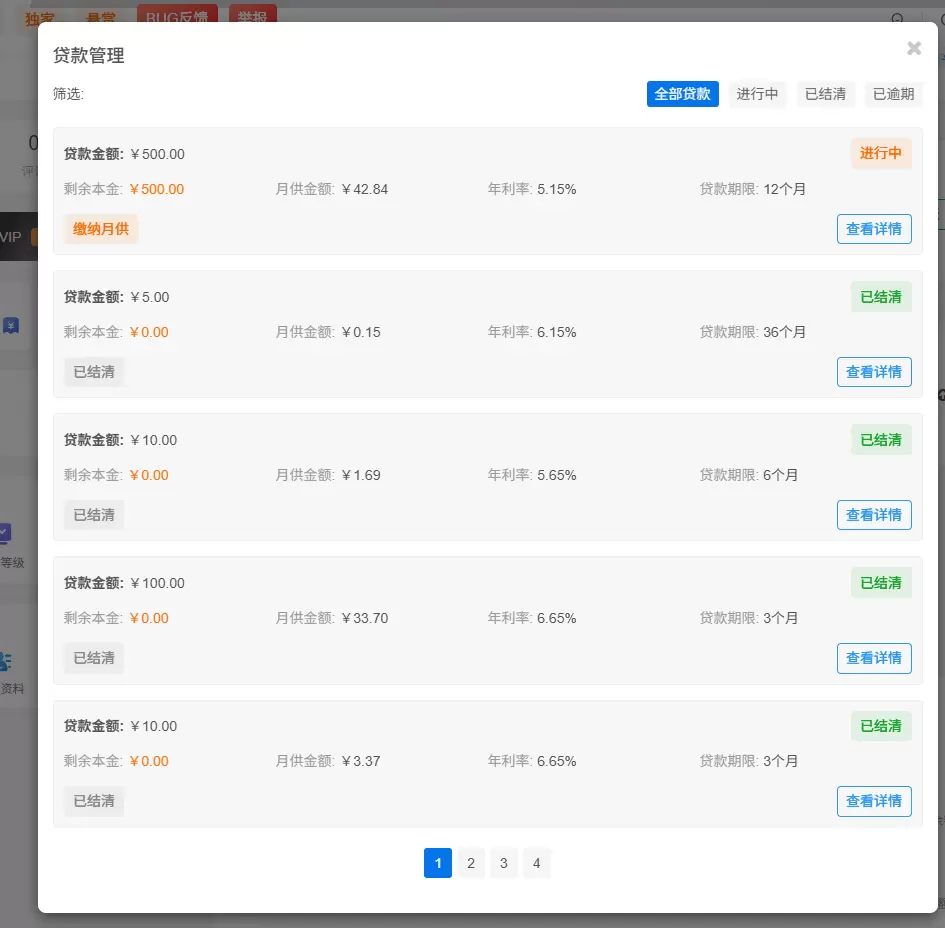Viewport: 945px width, 928px height.
Task: Go to page 2 of loans
Action: (471, 863)
